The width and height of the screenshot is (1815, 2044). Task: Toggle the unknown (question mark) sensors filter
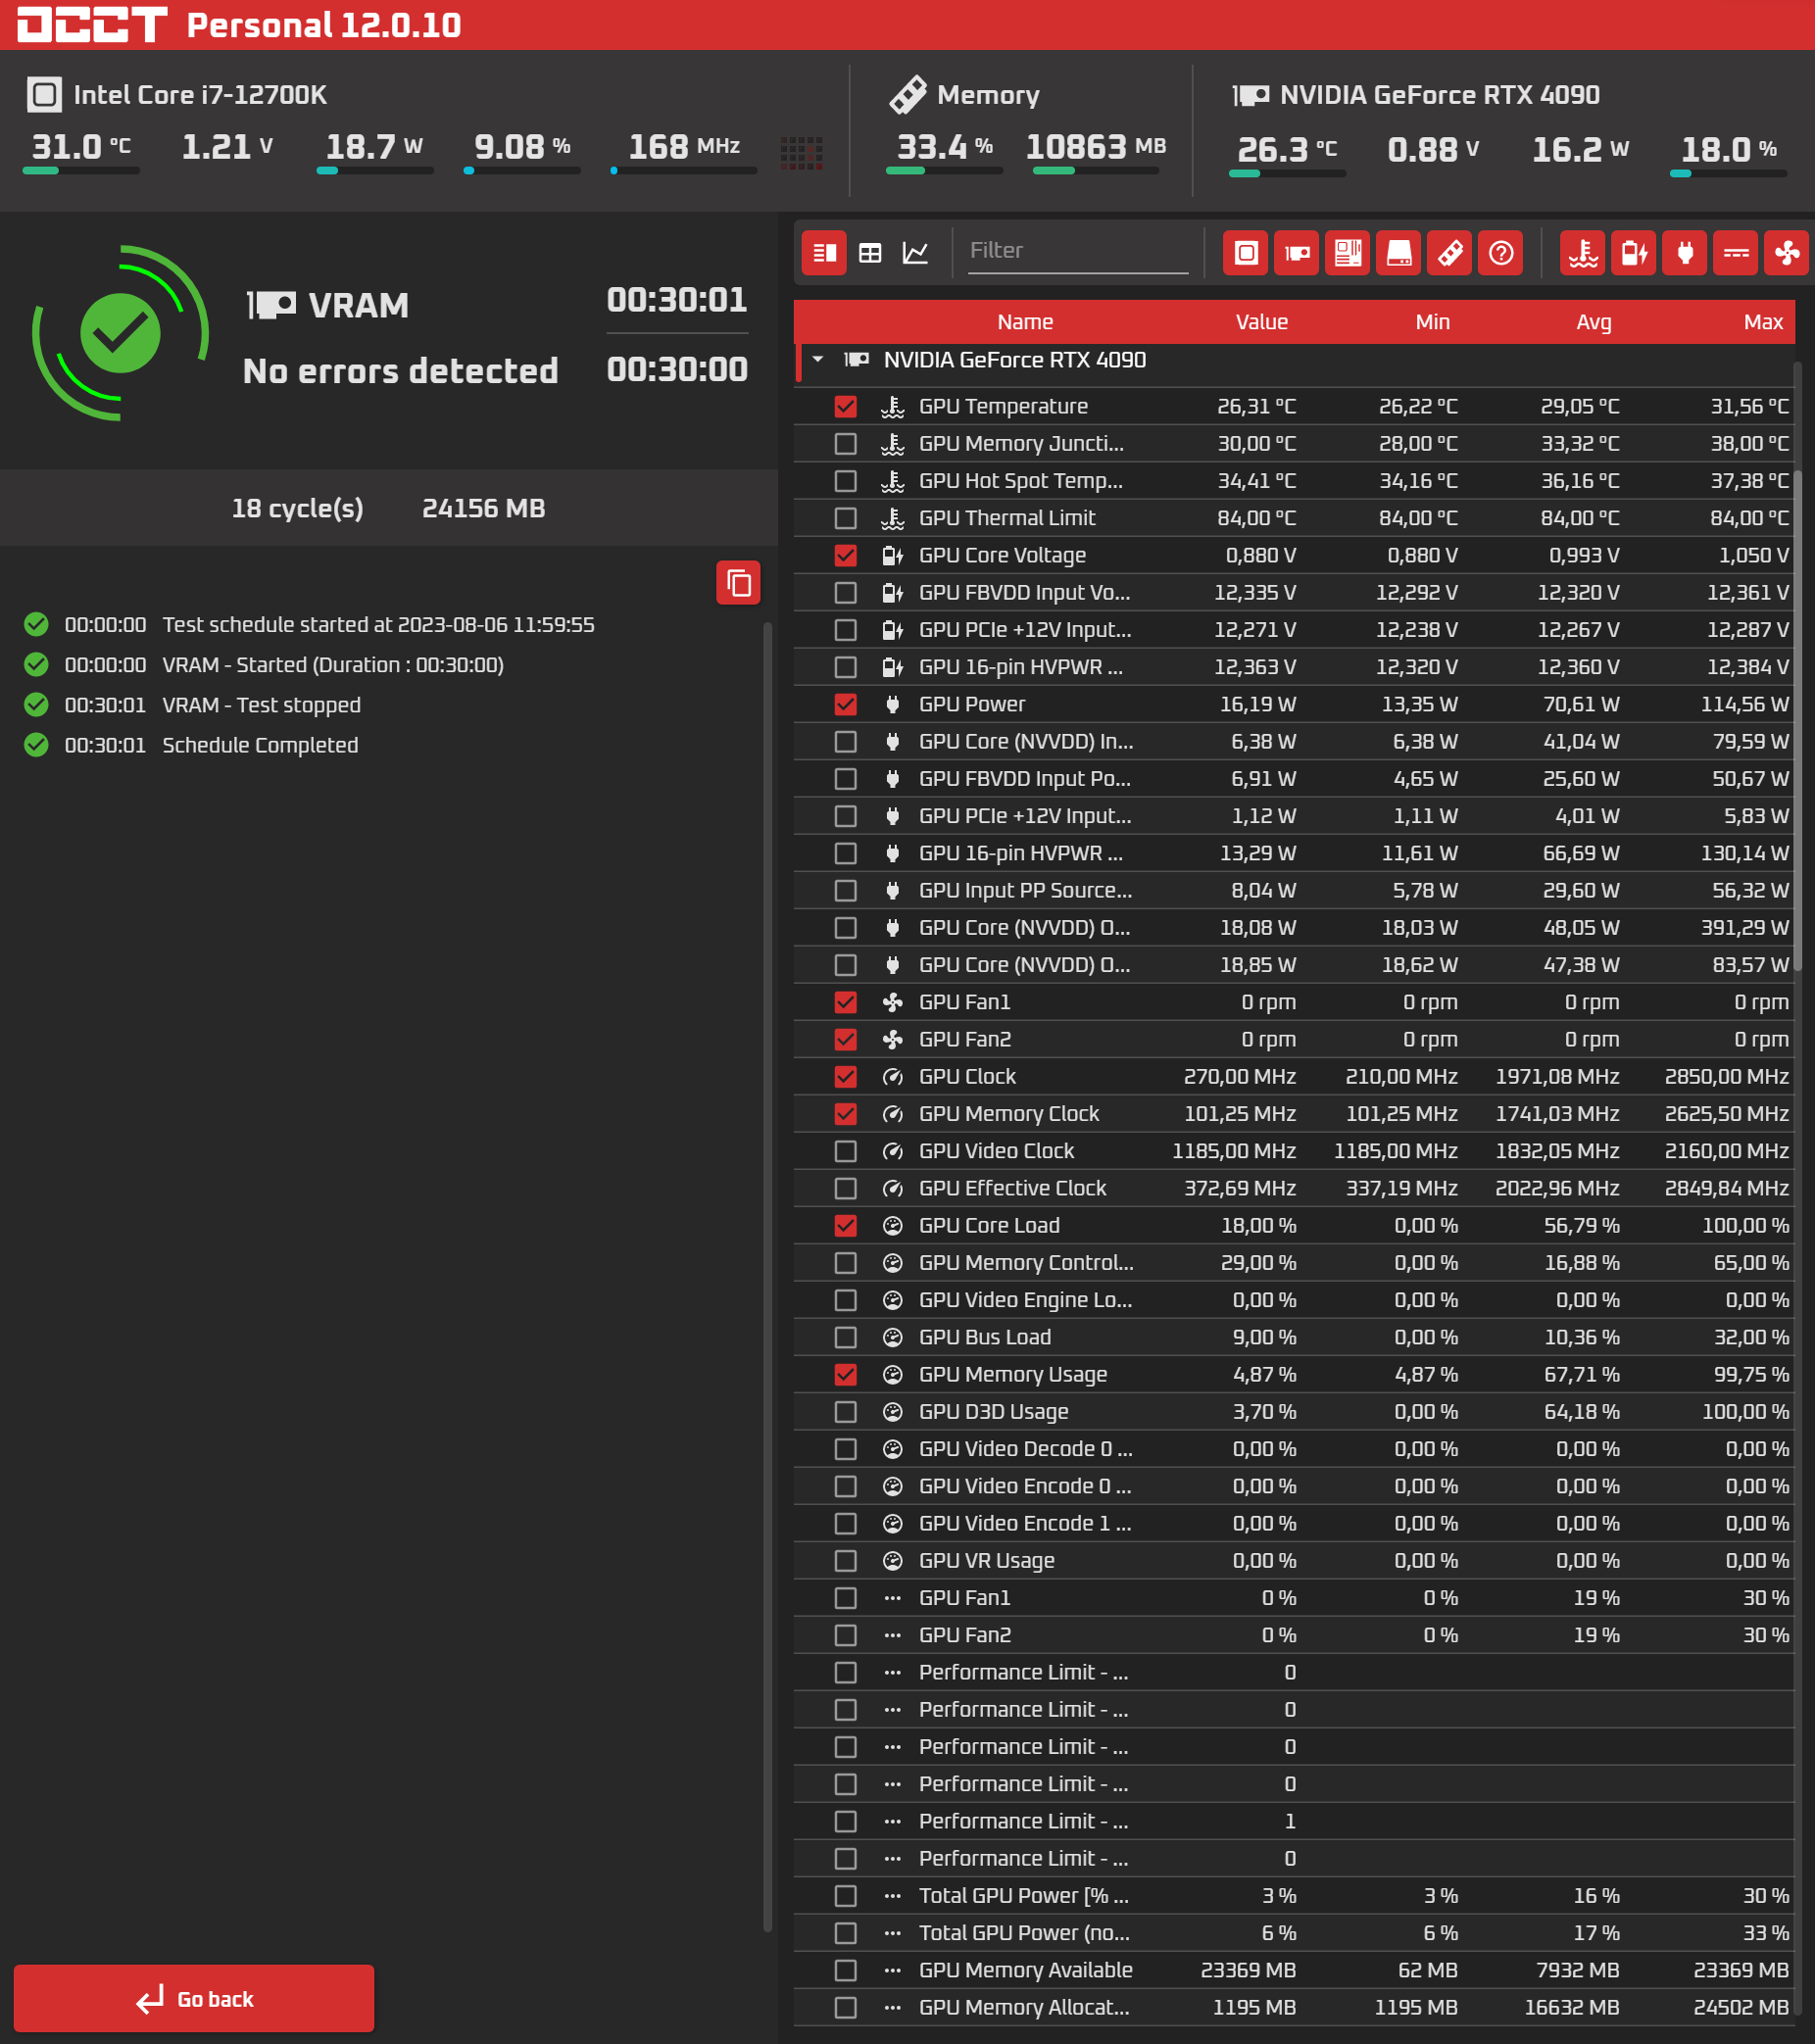pos(1501,253)
